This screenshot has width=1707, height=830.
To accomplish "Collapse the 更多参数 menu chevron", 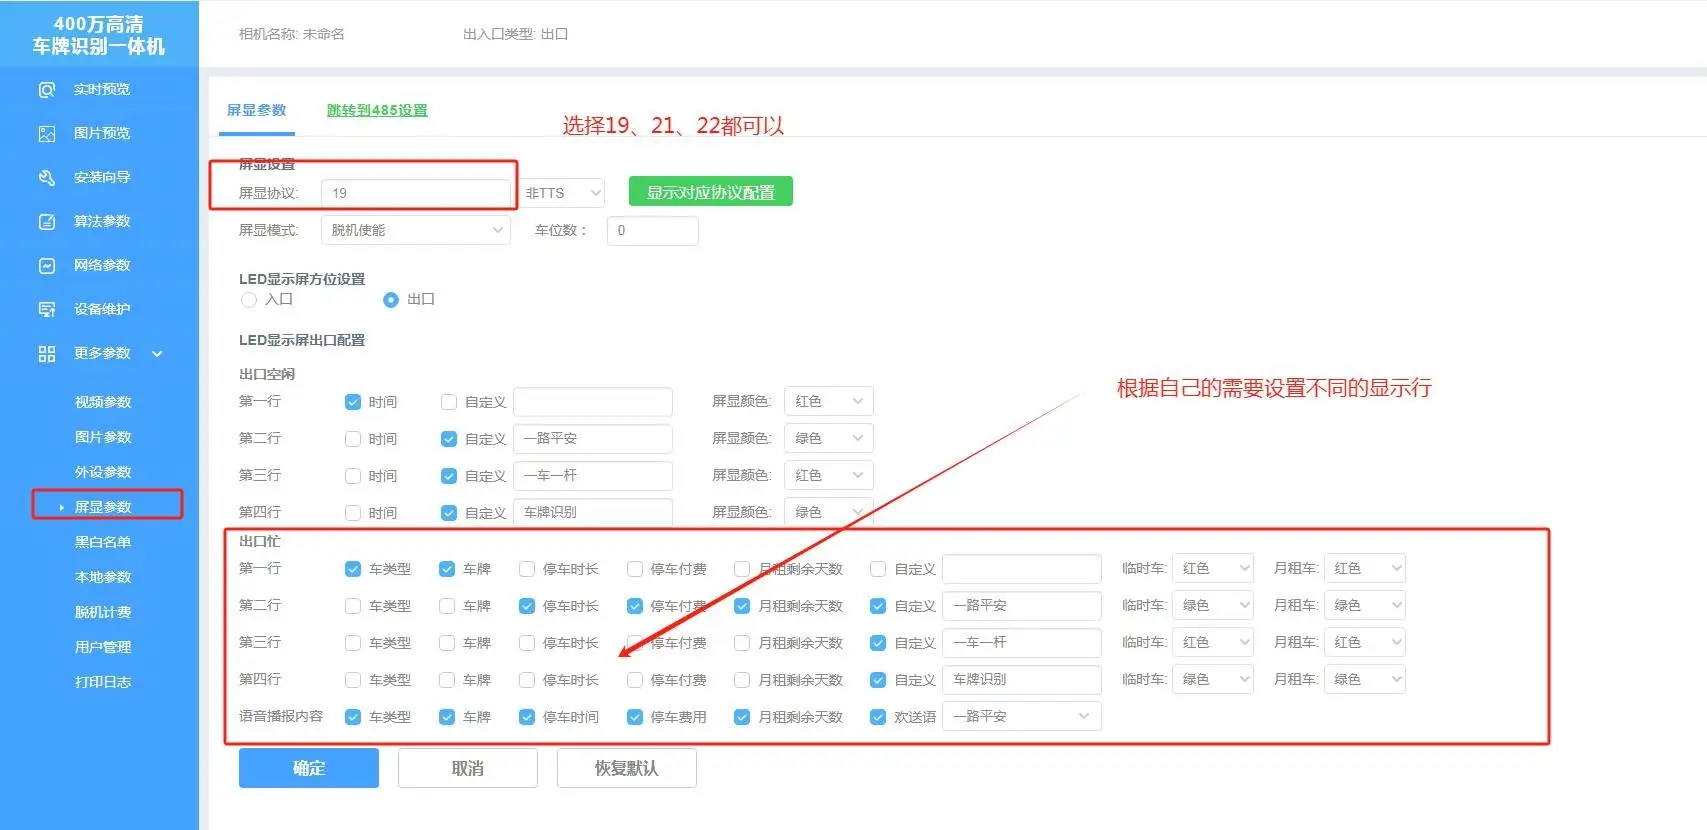I will tap(157, 354).
